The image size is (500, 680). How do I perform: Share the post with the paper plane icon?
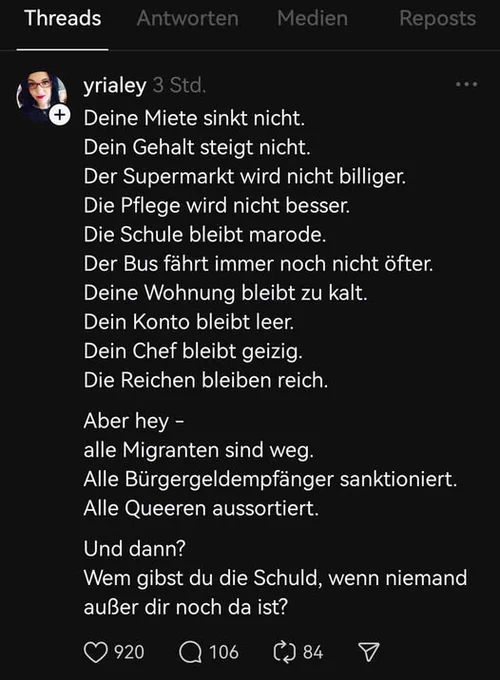tap(369, 652)
